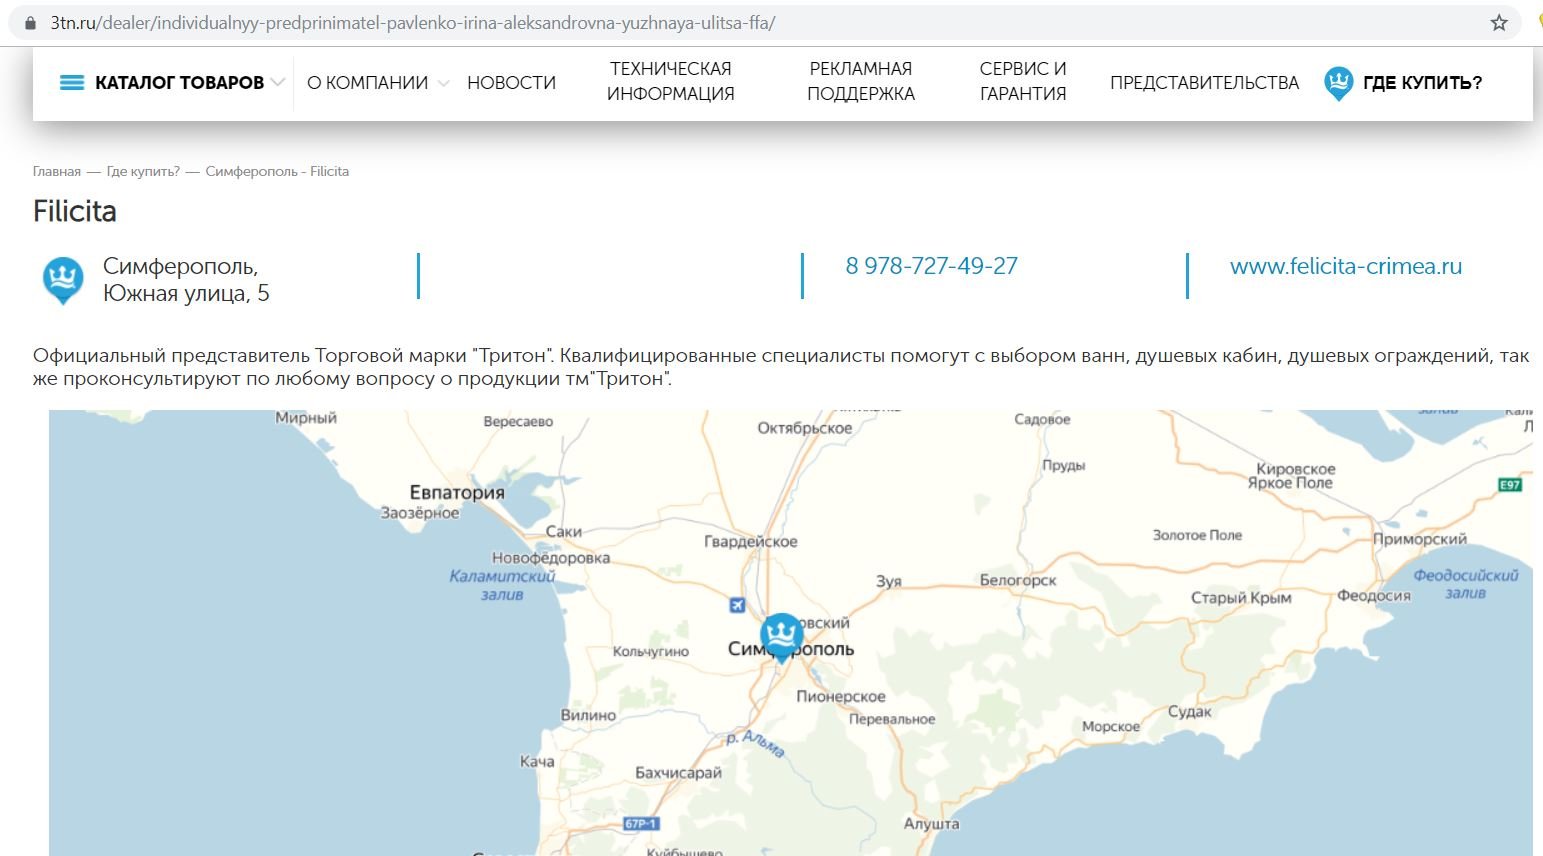The width and height of the screenshot is (1543, 856).
Task: Expand the Каталог товаров dropdown arrow
Action: click(277, 83)
